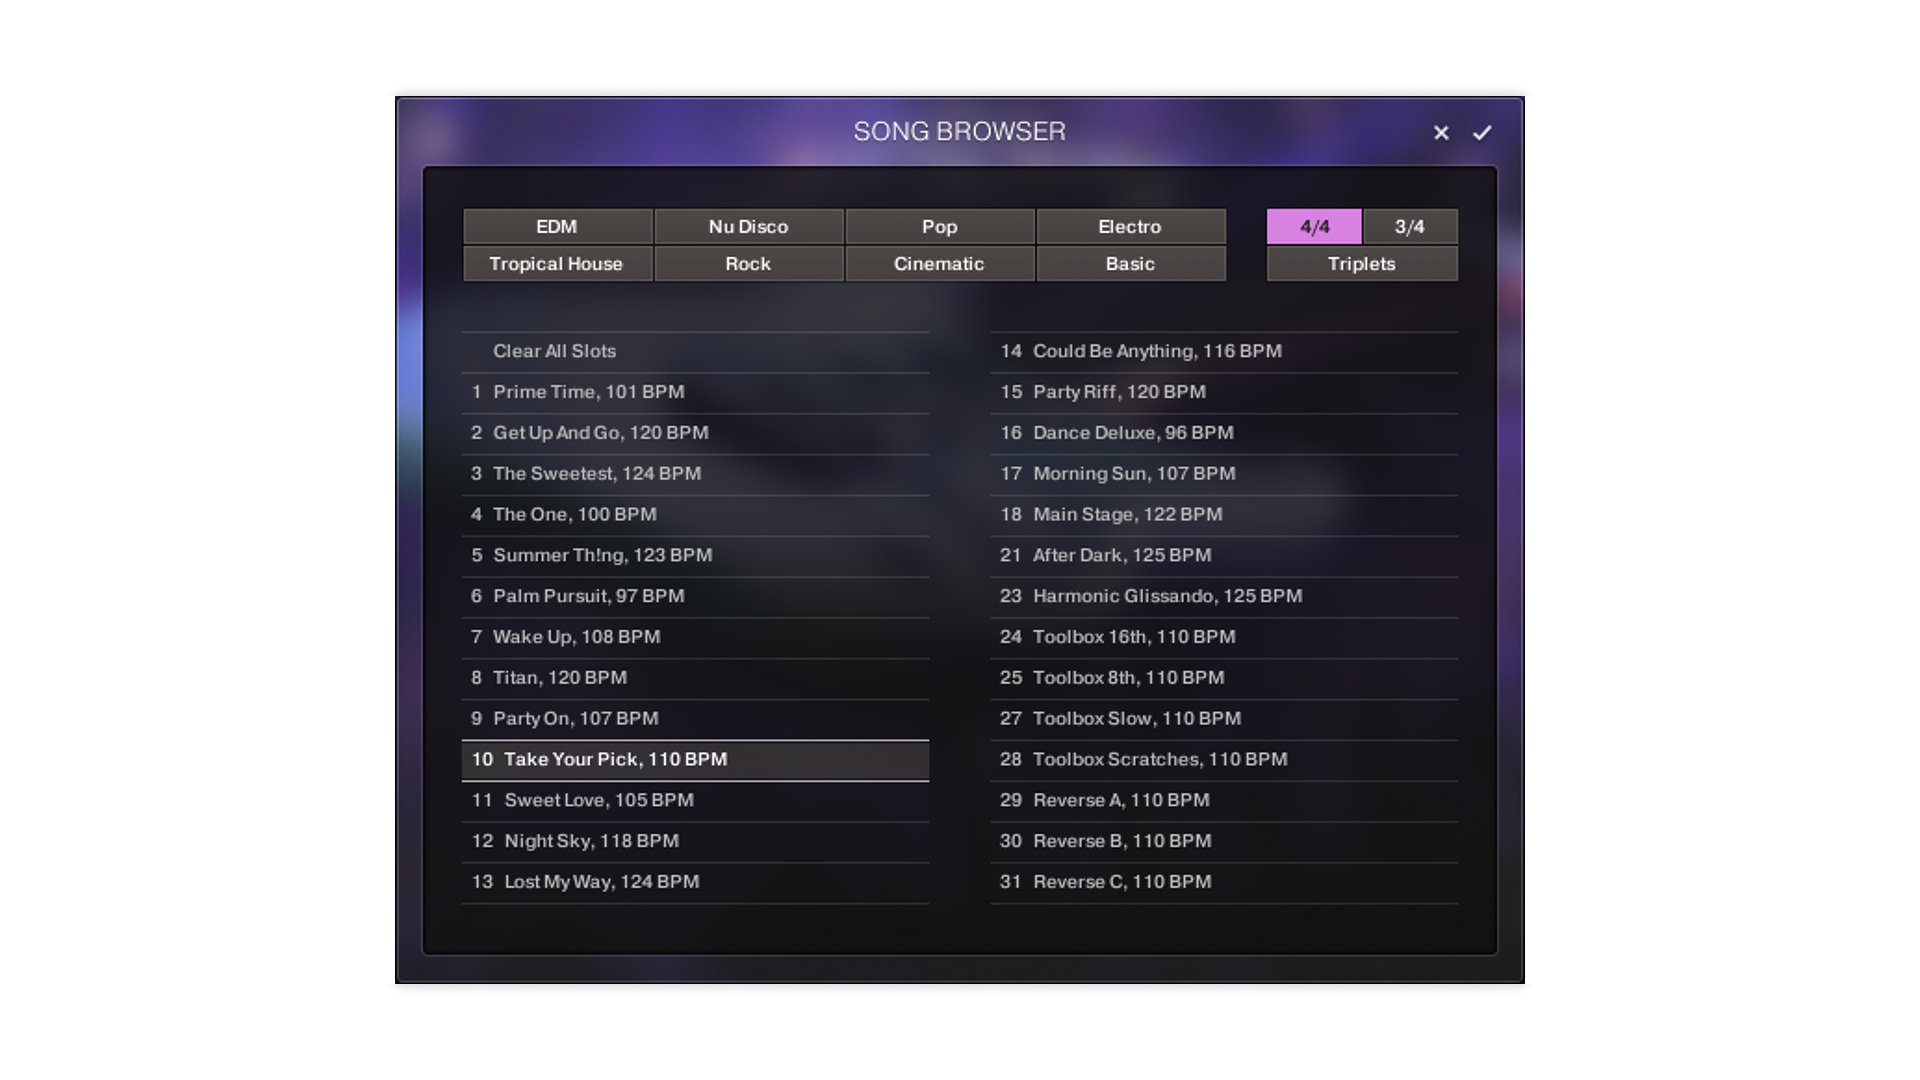Click Clear All Slots

point(554,351)
